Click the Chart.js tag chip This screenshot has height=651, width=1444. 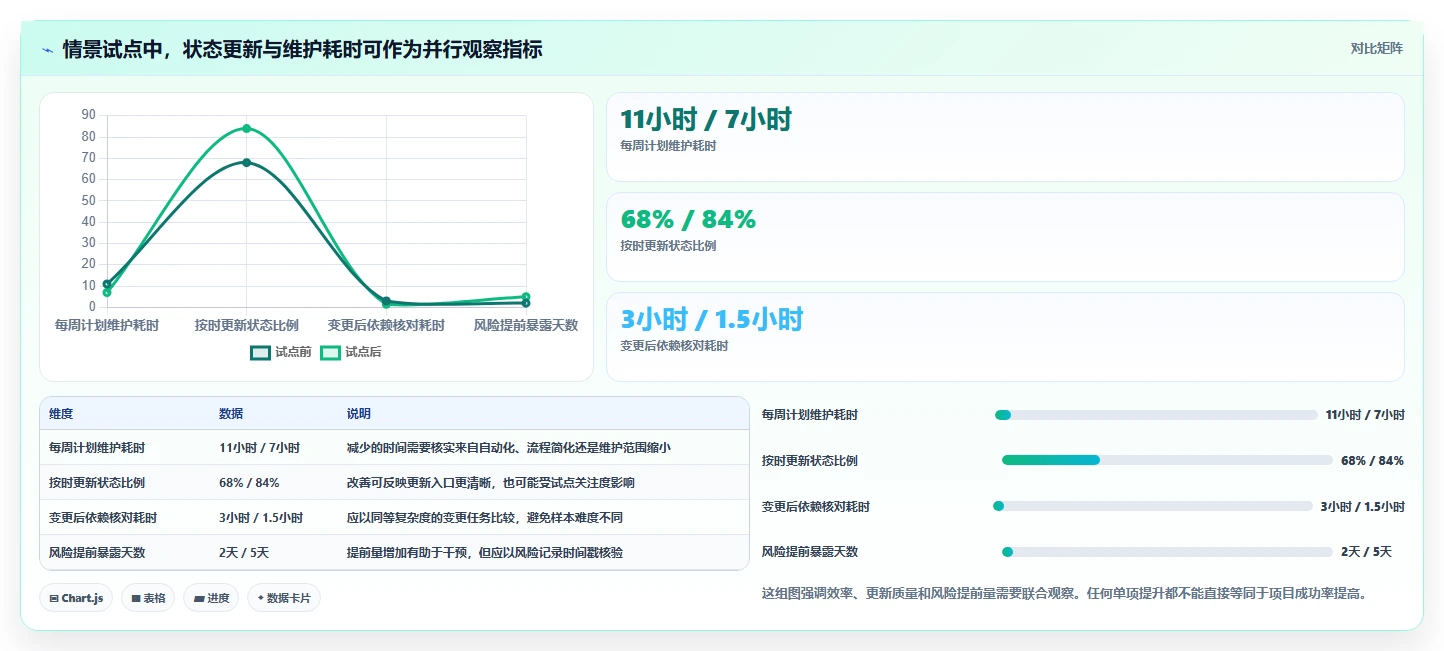click(77, 598)
